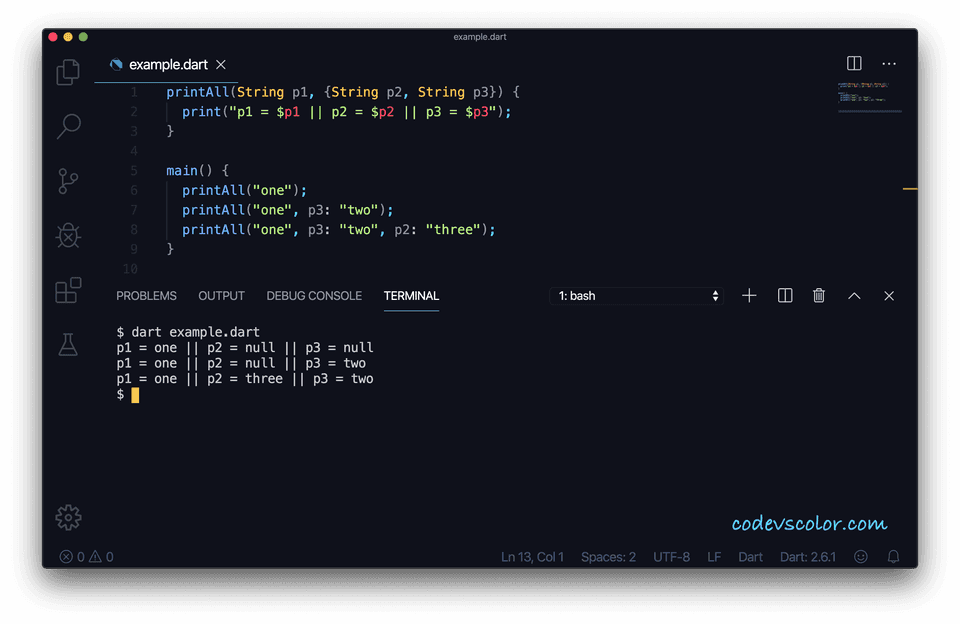Maximize the panel with the chevron up
Viewport: 960px width, 624px height.
coord(854,295)
